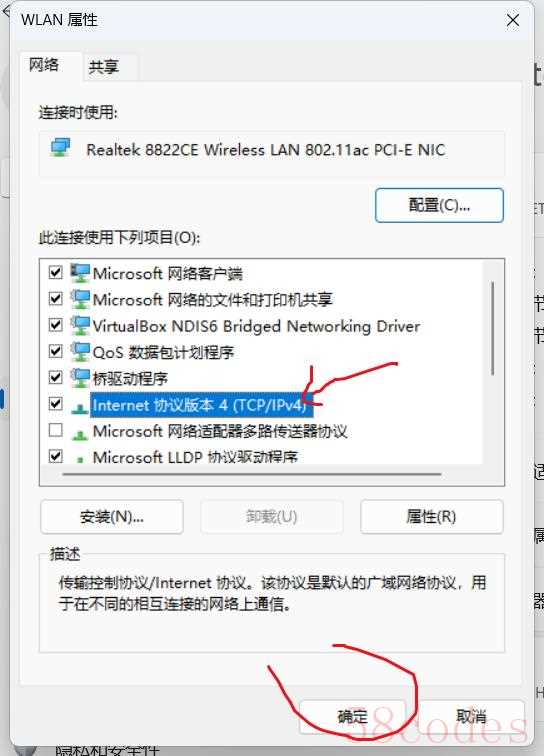
Task: Enable Microsoft 网络适配器多路传送器协议 checkbox
Action: 56,430
